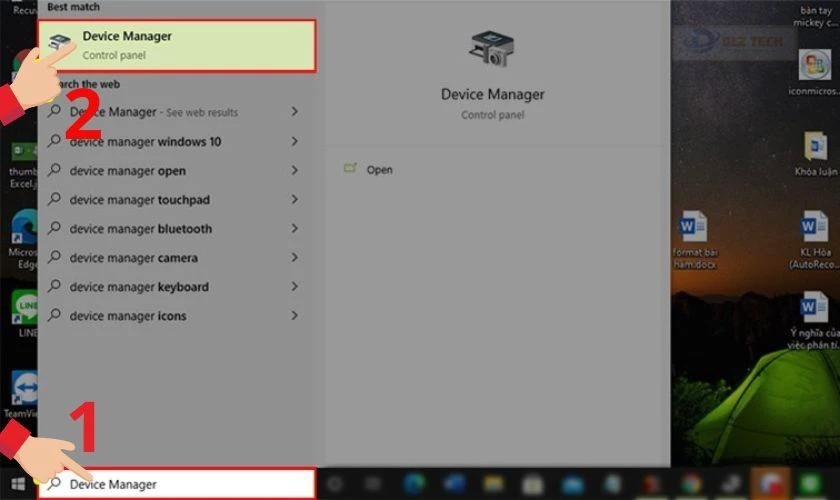Open the LINE desktop shortcut

(x=25, y=314)
